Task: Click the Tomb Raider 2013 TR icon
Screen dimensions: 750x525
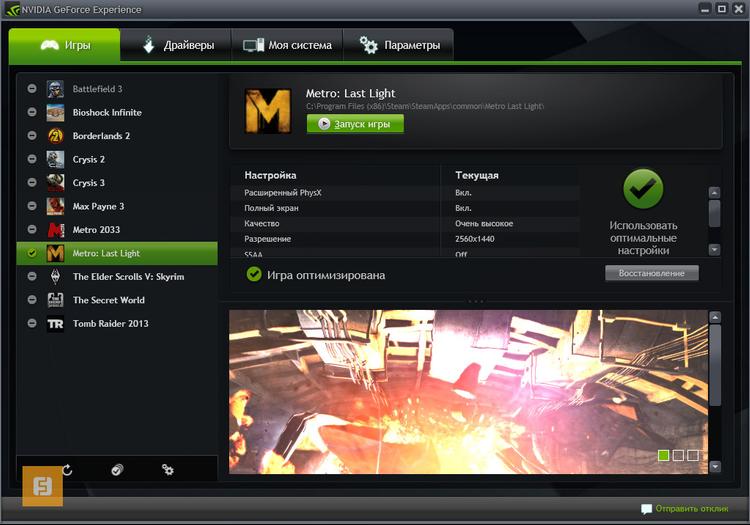Action: click(x=55, y=324)
